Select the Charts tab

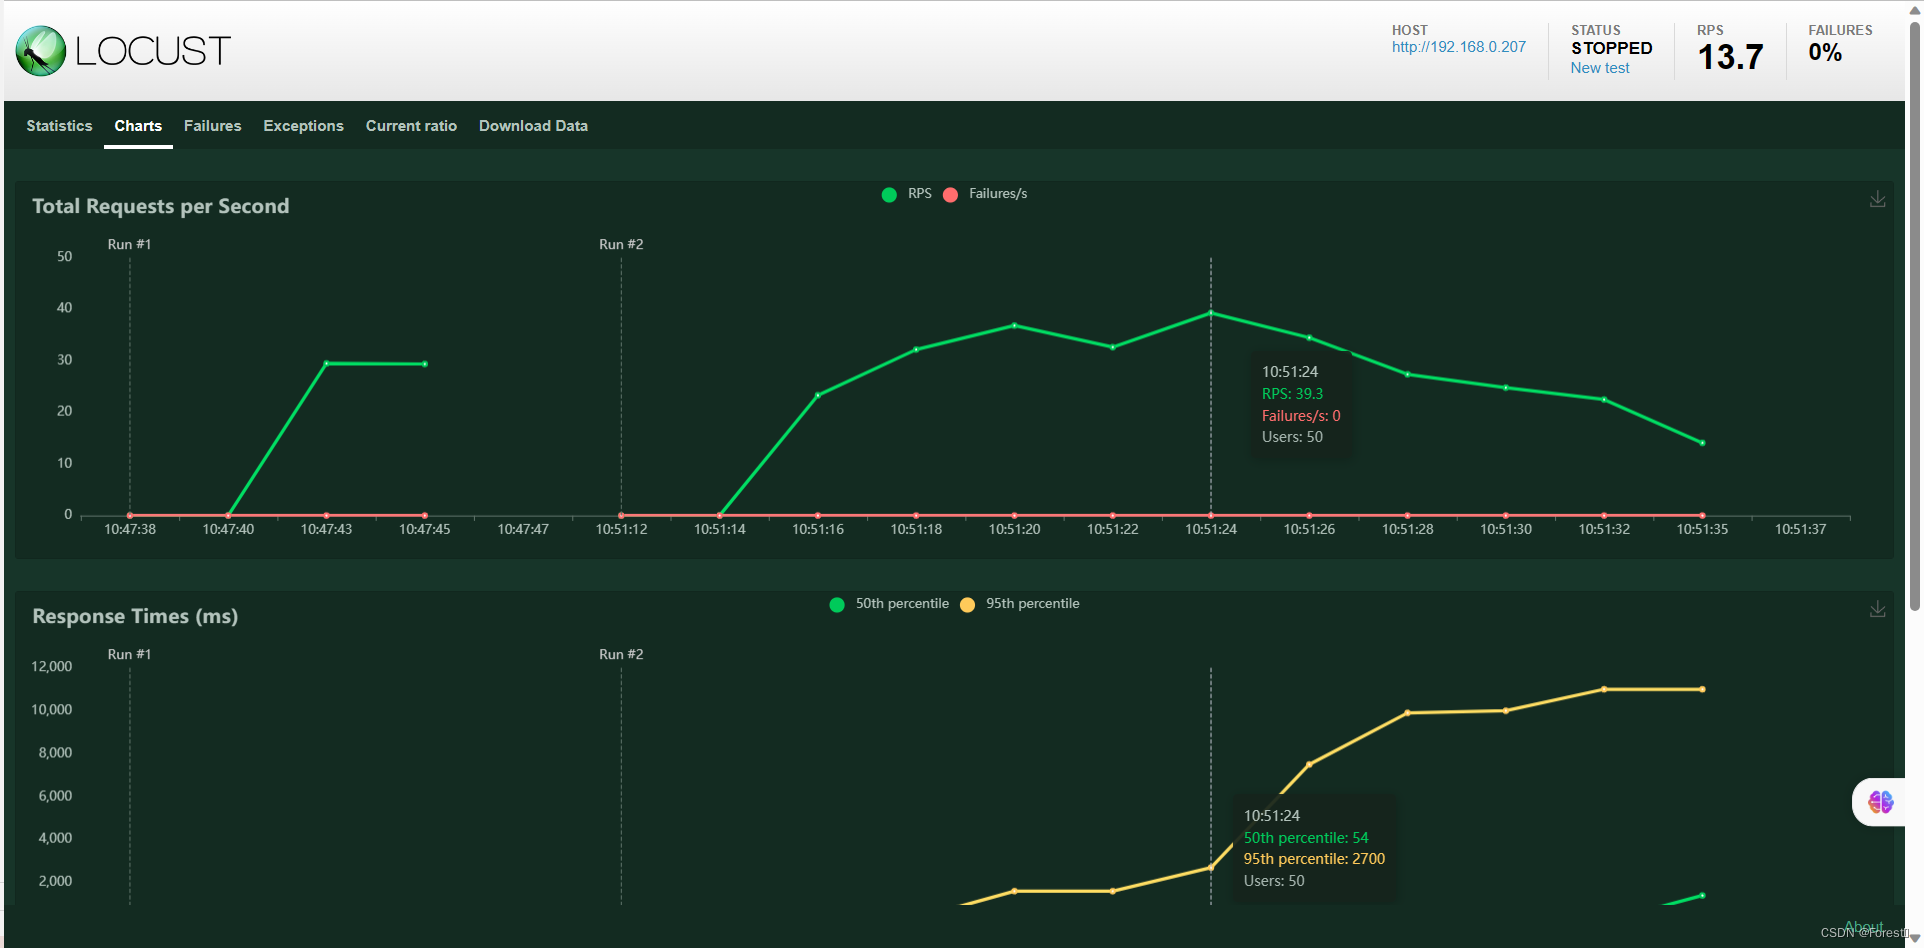point(138,126)
